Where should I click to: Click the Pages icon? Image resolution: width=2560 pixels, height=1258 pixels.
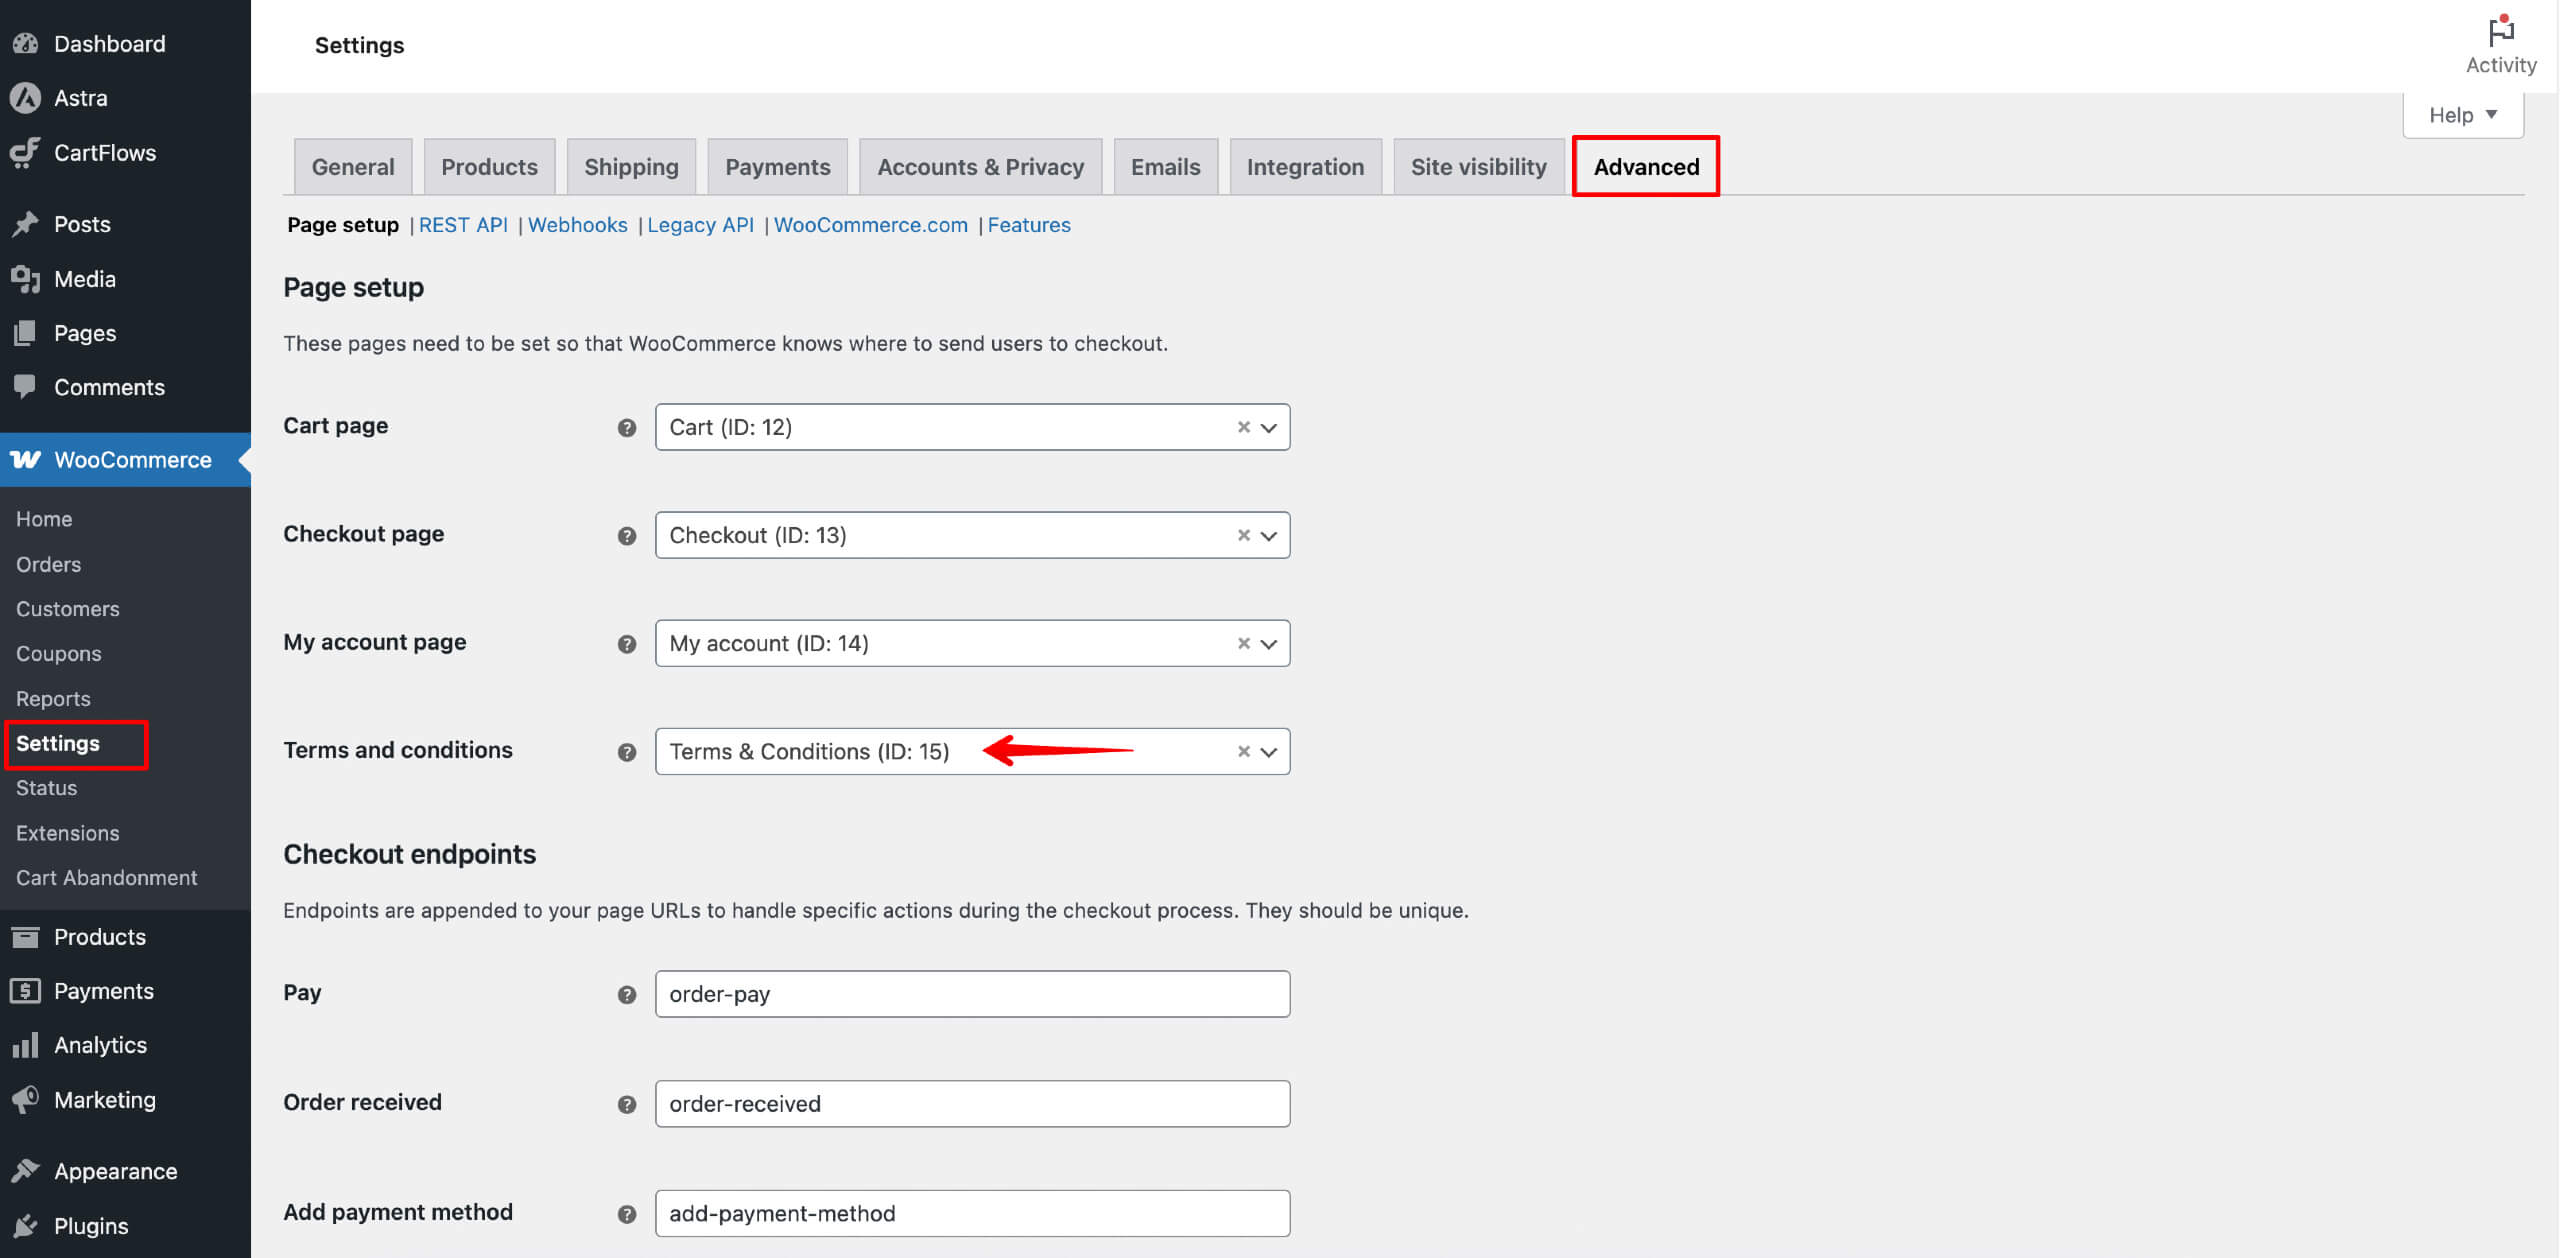(x=25, y=333)
